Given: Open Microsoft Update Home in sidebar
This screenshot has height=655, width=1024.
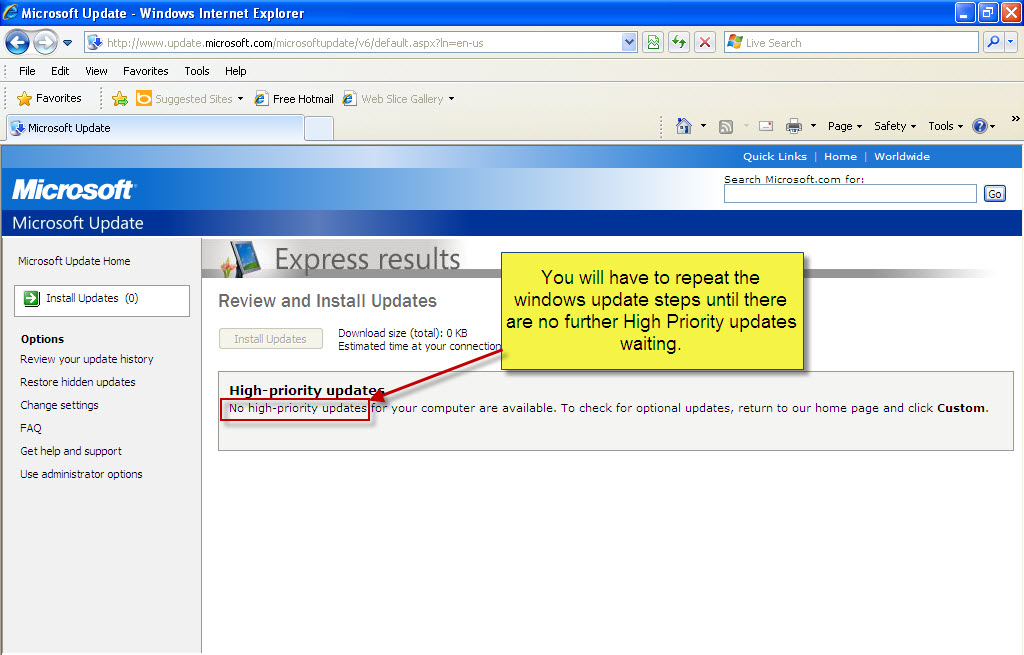Looking at the screenshot, I should (x=74, y=261).
